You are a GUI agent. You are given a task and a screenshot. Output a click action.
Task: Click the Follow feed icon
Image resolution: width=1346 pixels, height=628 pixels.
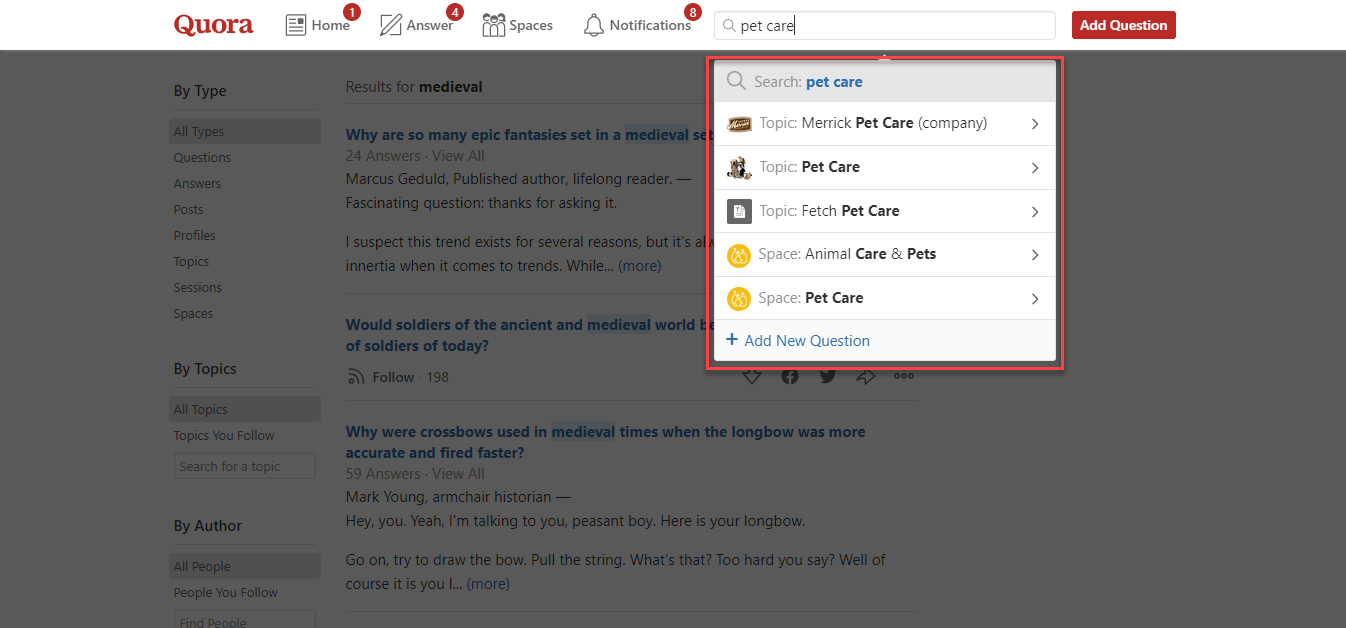point(355,377)
